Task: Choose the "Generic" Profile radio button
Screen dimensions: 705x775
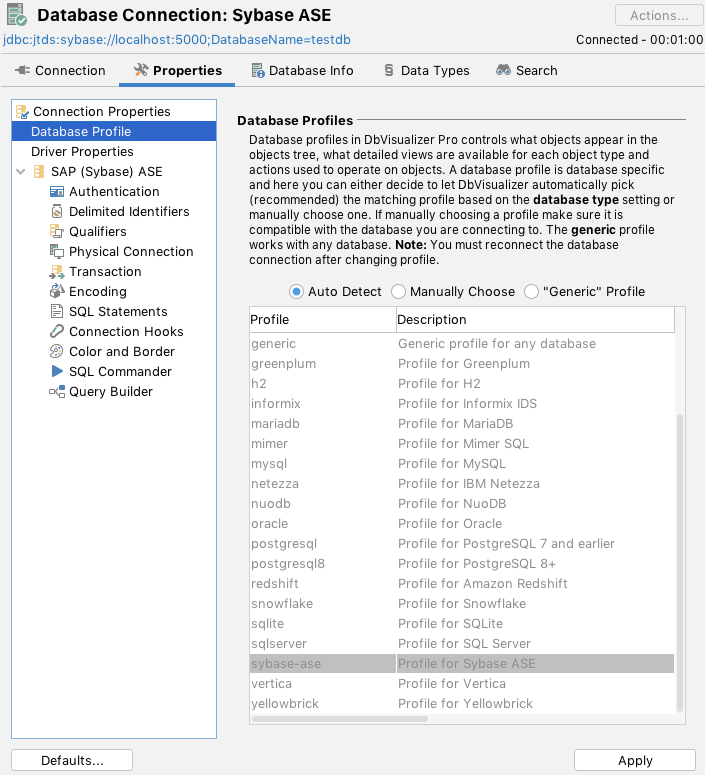Action: 531,291
